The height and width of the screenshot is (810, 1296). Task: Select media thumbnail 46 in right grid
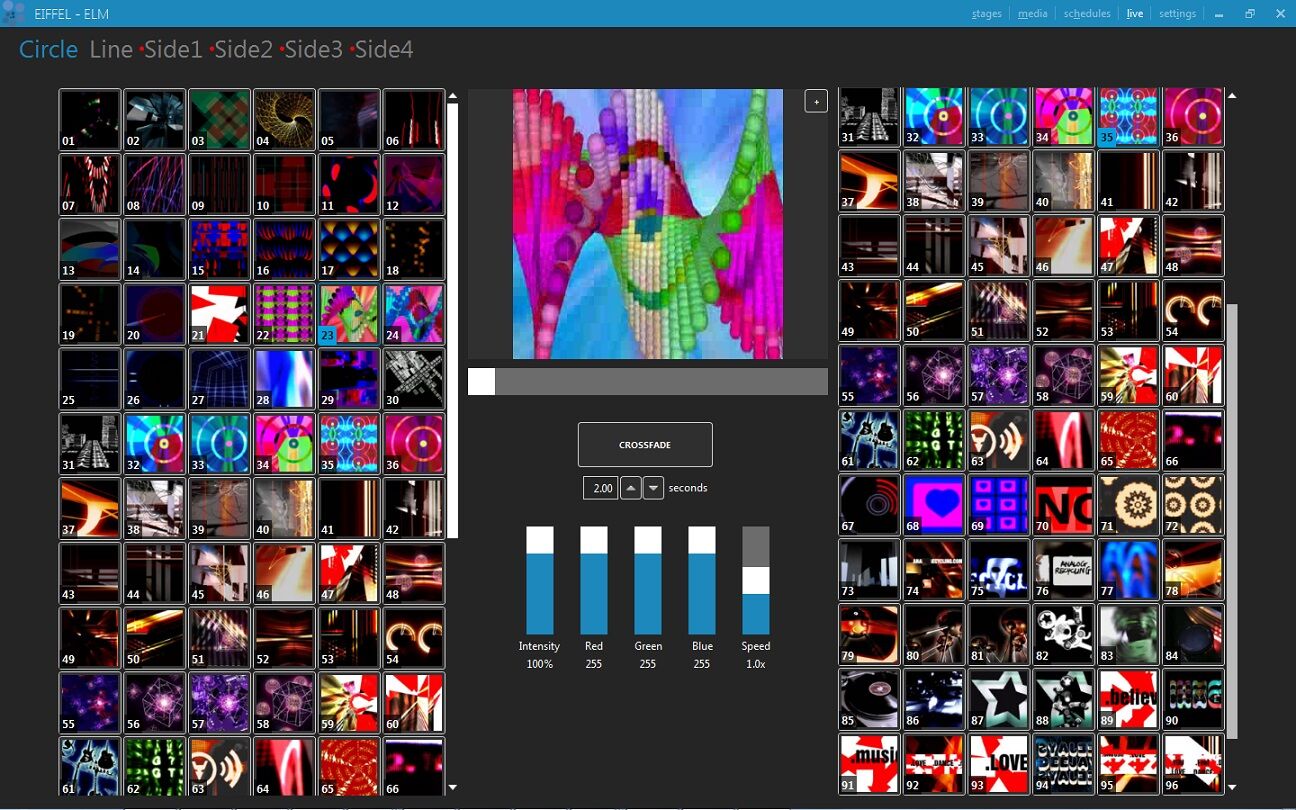(1064, 246)
